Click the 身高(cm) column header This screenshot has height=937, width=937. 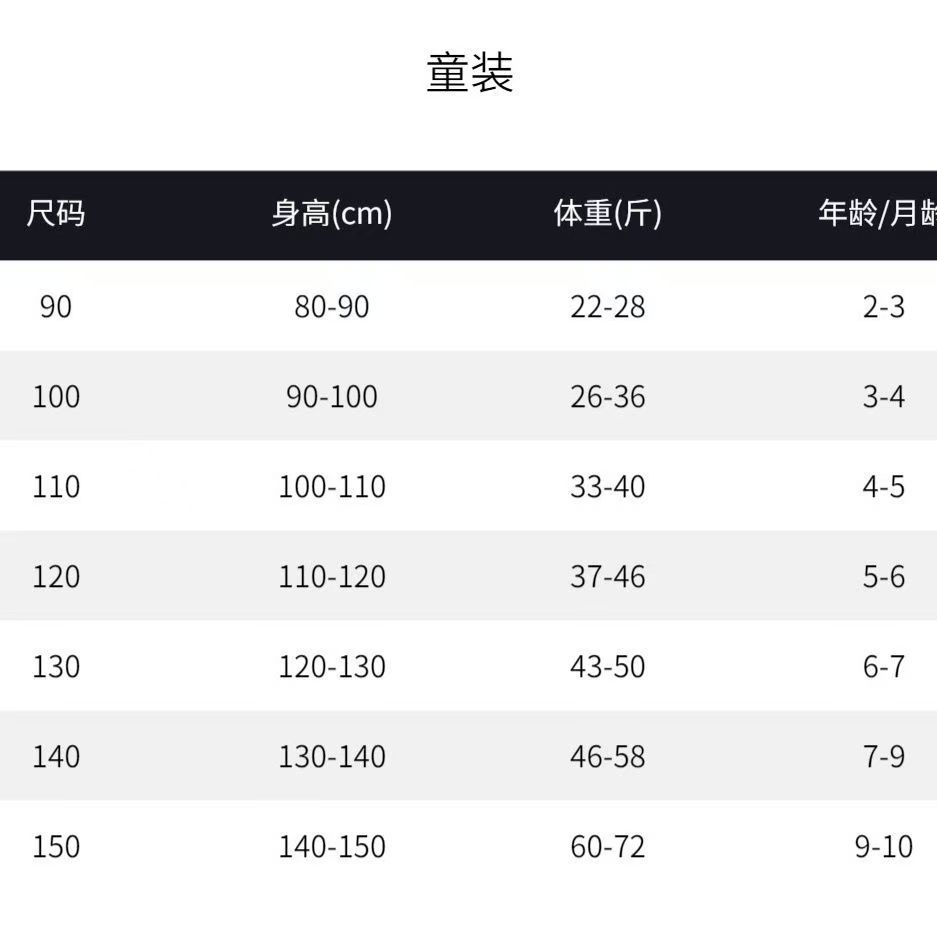(332, 214)
